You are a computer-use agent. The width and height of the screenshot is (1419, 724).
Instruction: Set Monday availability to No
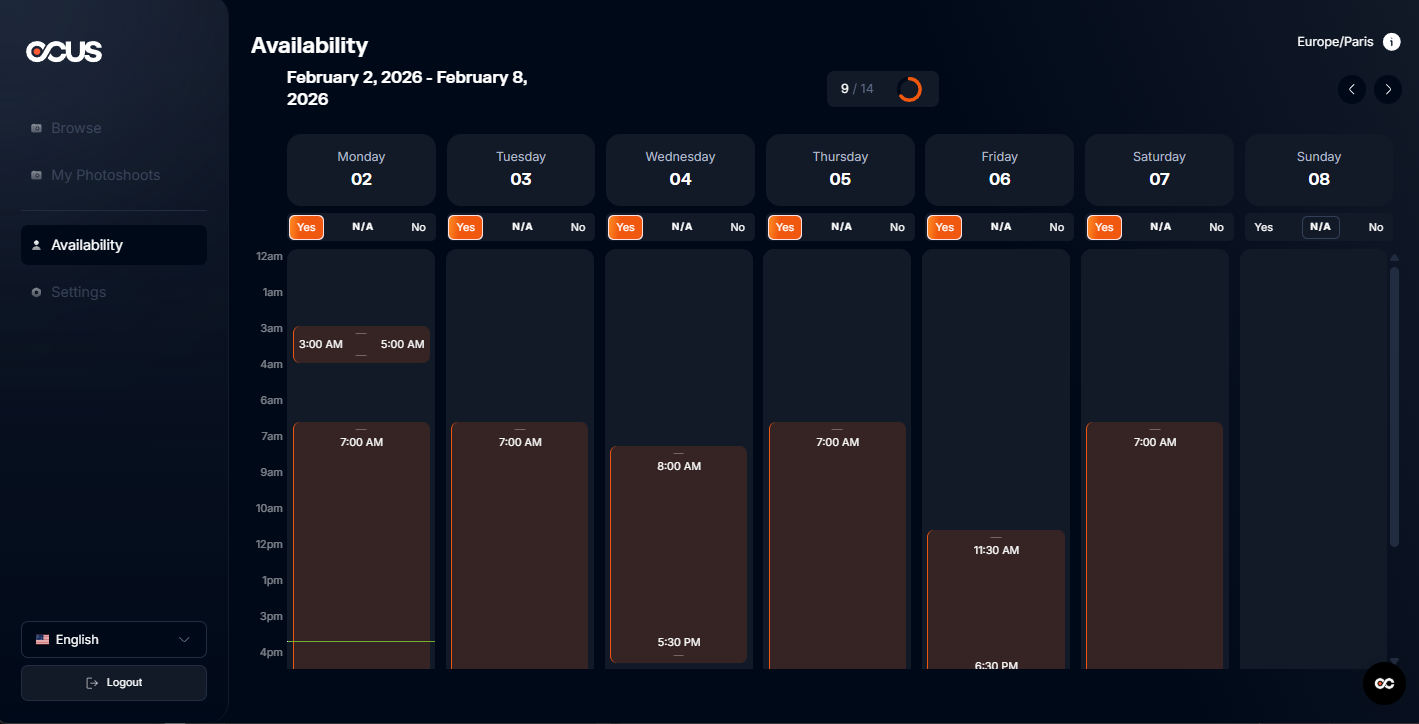pyautogui.click(x=418, y=227)
